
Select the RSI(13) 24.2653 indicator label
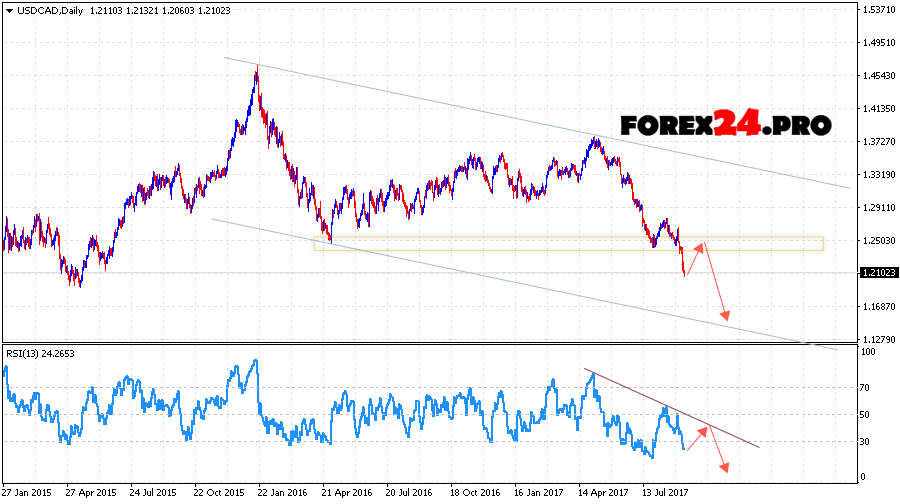tap(40, 353)
